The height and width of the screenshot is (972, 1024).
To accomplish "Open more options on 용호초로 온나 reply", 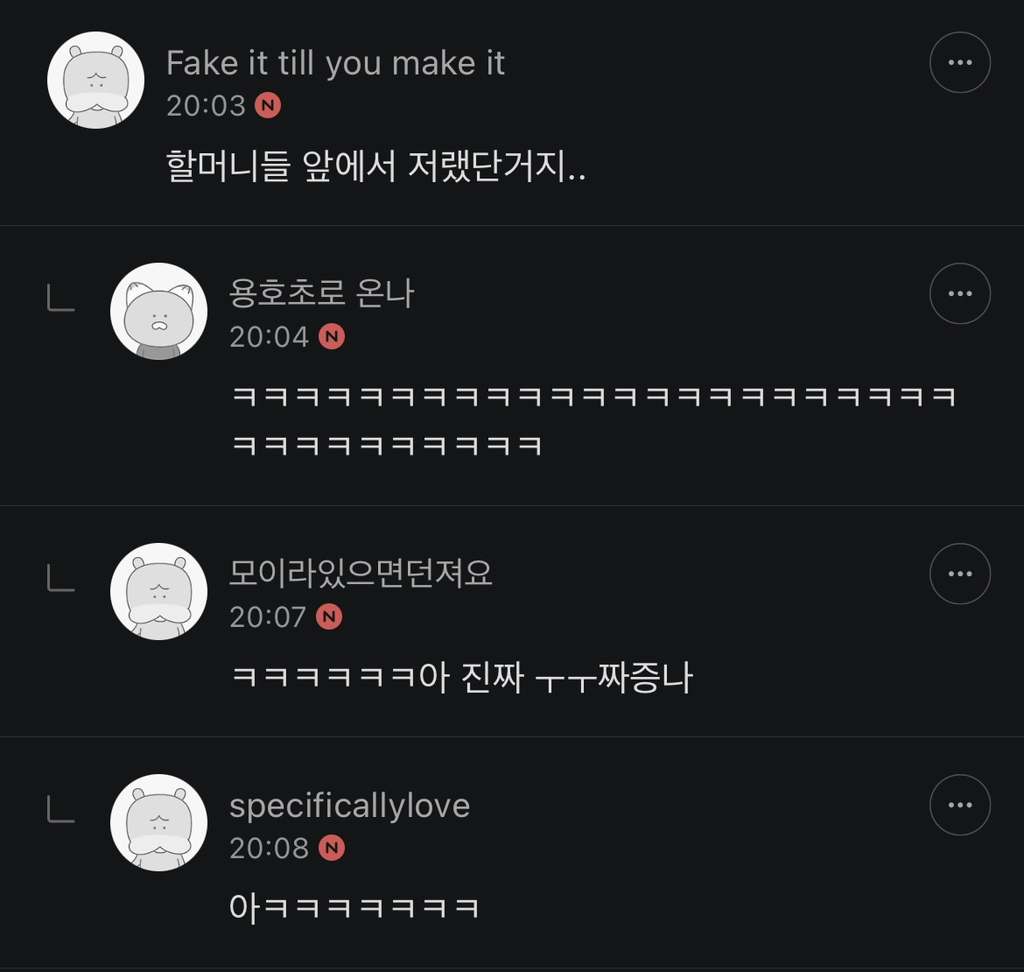I will [959, 293].
